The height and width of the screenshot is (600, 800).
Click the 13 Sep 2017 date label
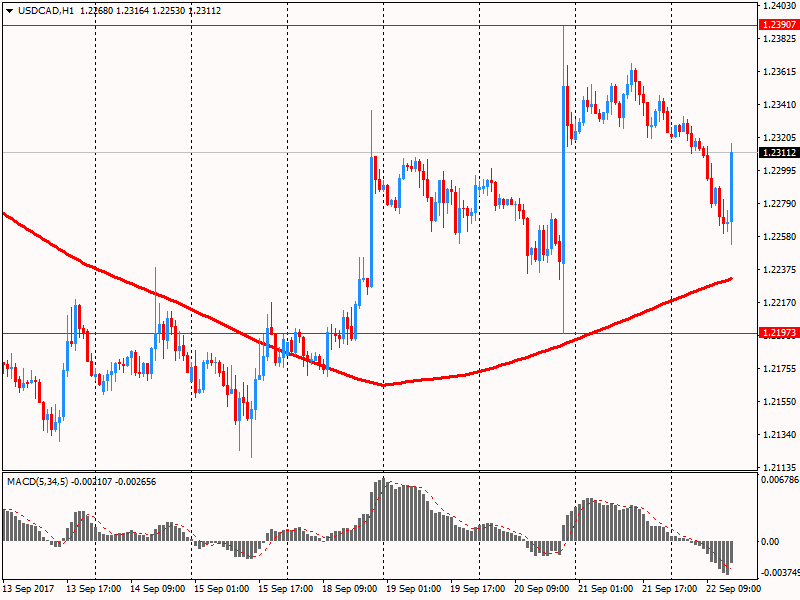pyautogui.click(x=28, y=589)
